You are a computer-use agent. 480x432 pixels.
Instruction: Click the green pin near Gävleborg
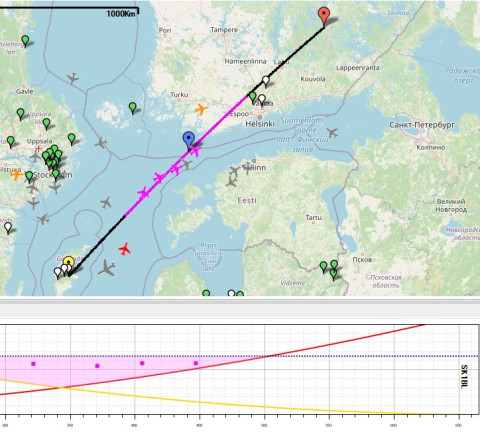(x=25, y=41)
